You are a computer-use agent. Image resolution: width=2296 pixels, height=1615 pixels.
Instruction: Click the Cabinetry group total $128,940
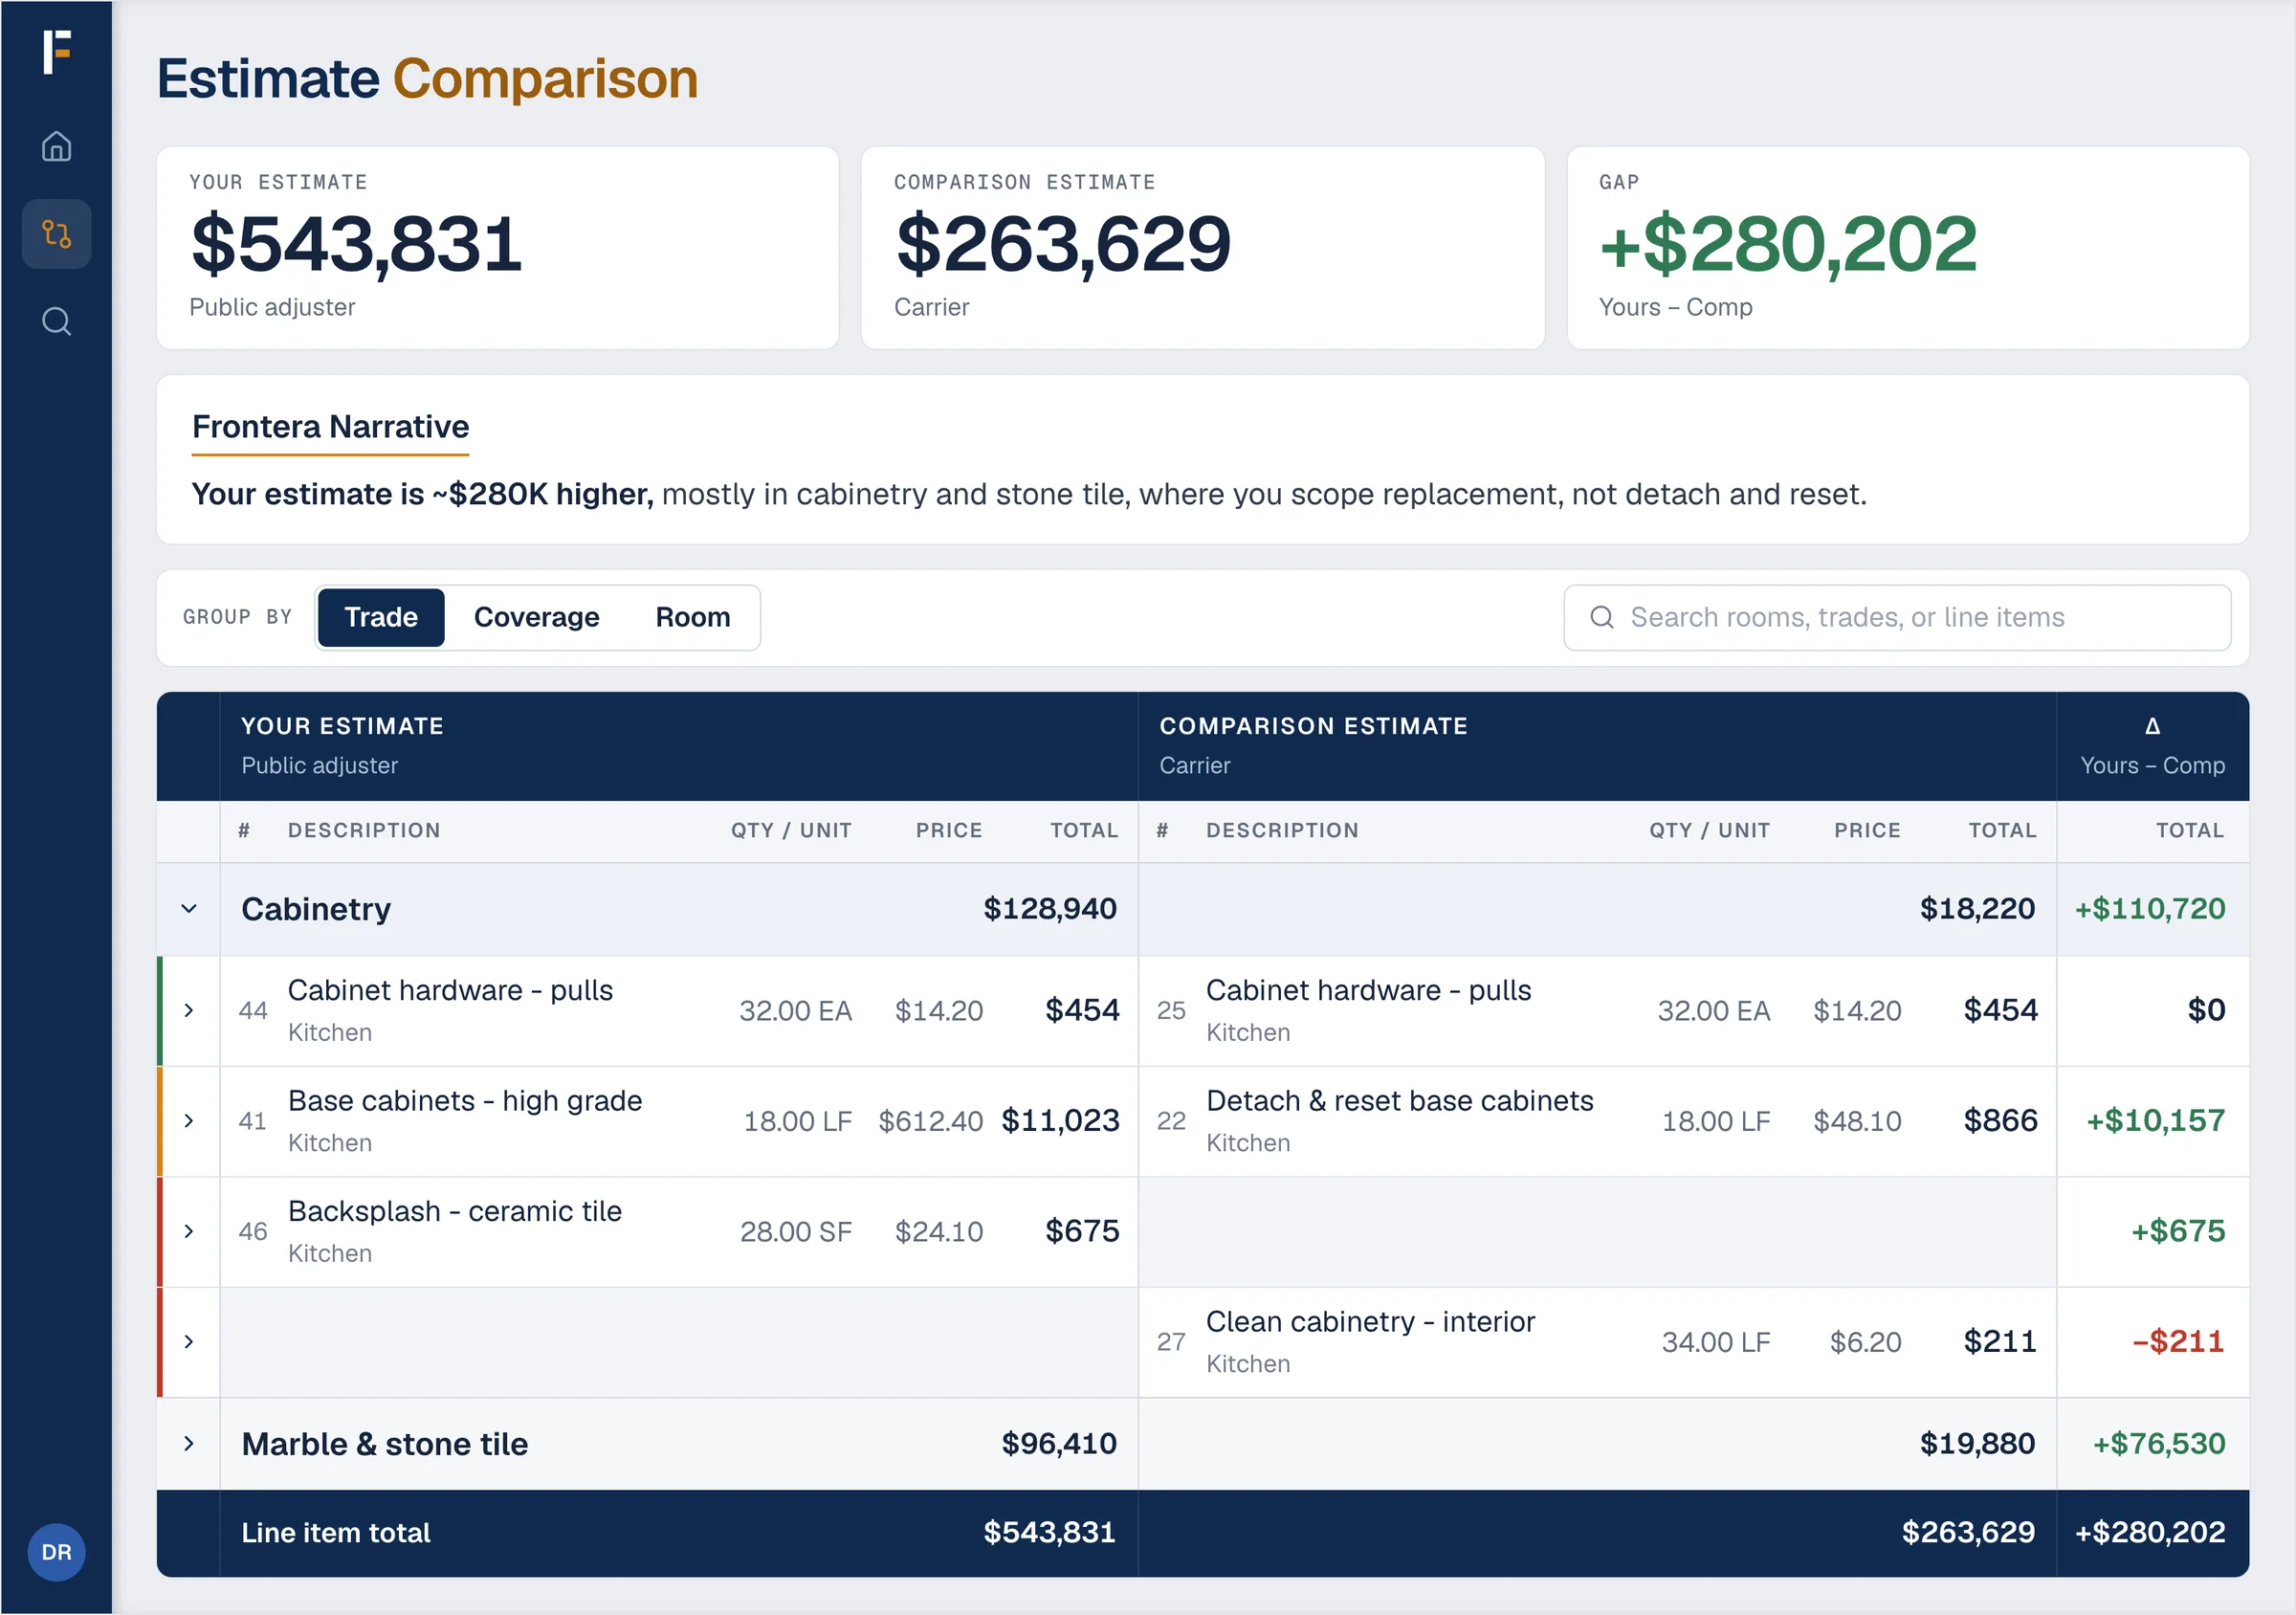(1050, 909)
